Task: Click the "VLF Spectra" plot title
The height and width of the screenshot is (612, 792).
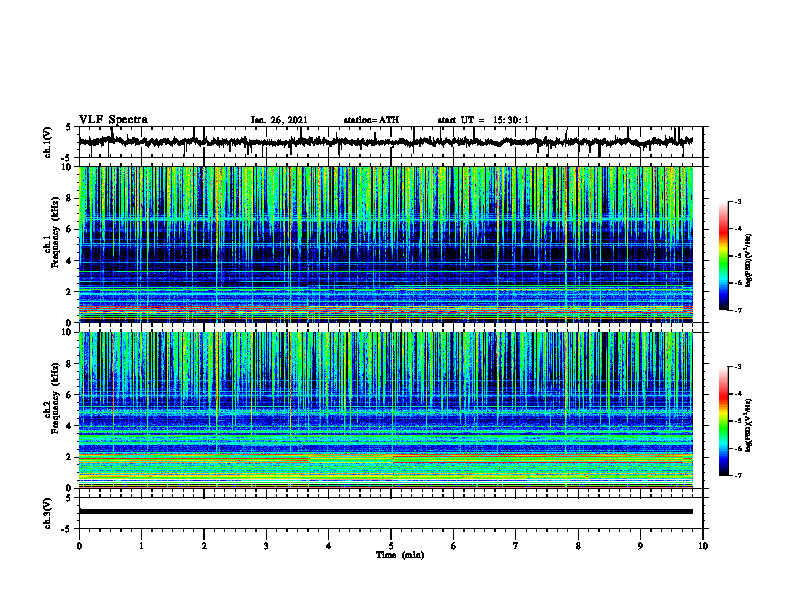Action: pos(113,120)
